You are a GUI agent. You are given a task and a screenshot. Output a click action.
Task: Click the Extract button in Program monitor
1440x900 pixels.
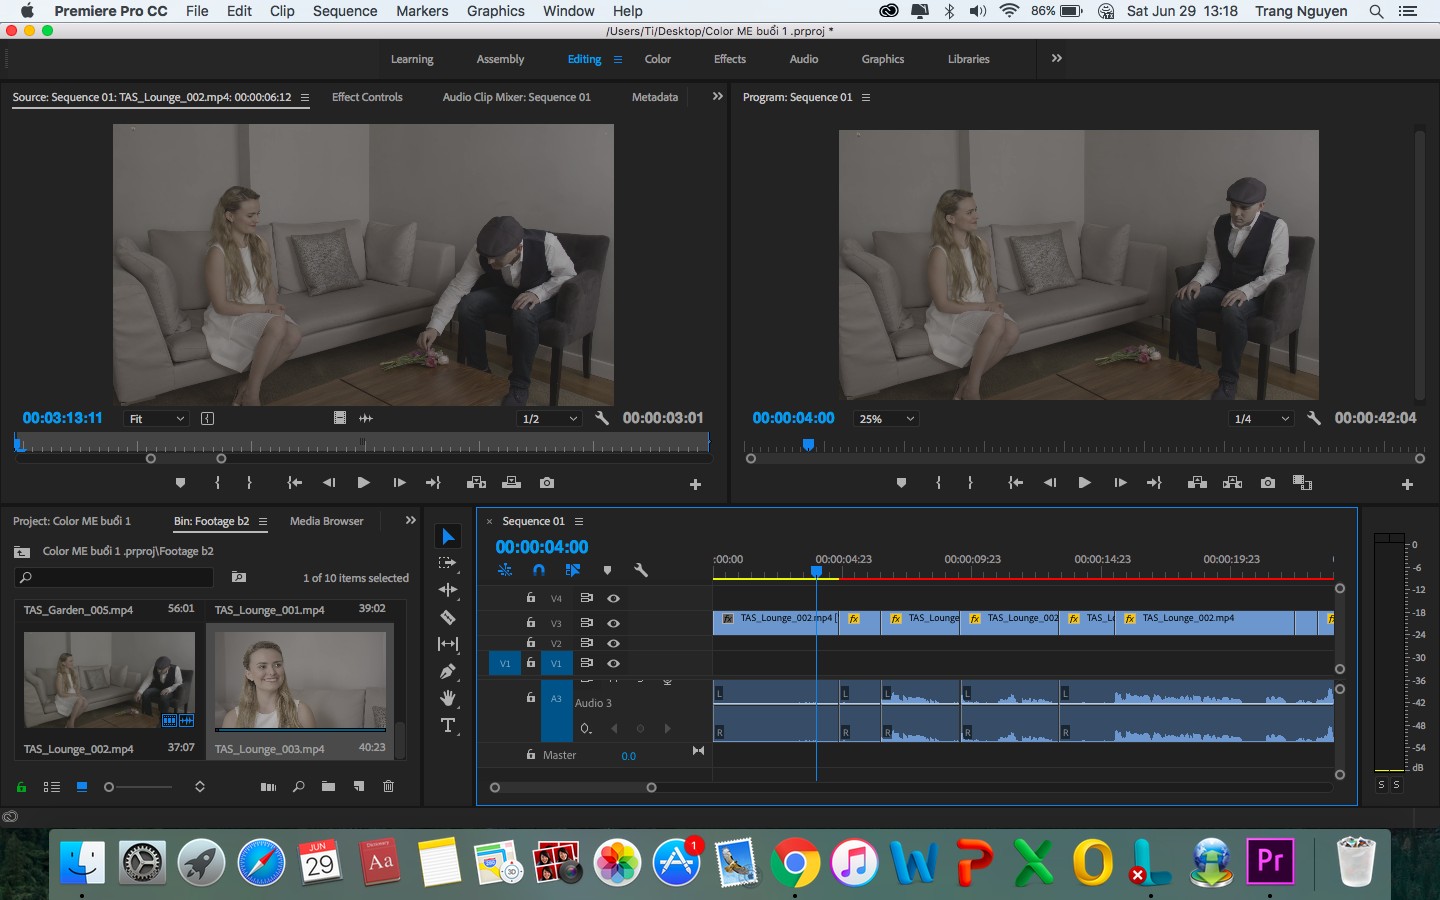[x=1232, y=483]
